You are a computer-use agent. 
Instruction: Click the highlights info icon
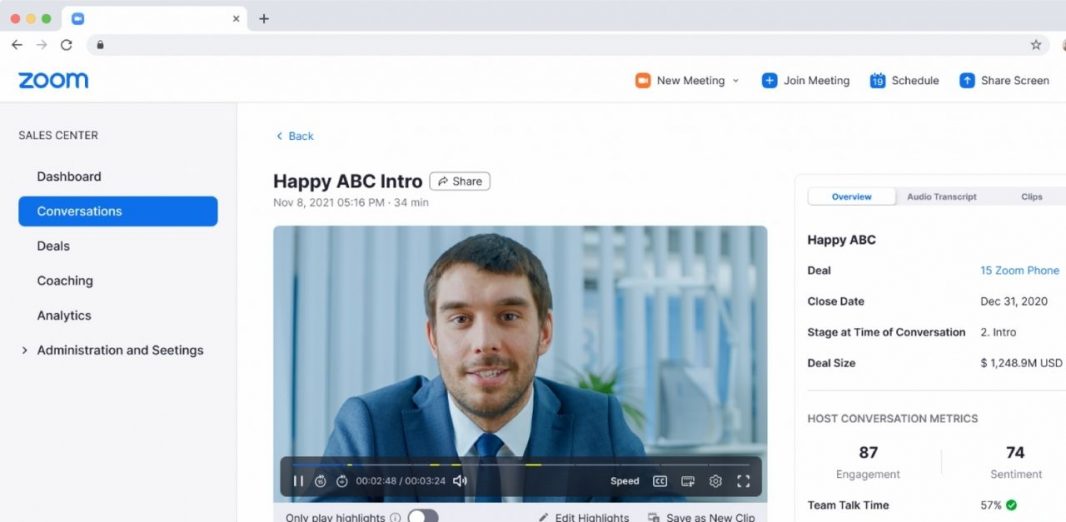pos(395,518)
